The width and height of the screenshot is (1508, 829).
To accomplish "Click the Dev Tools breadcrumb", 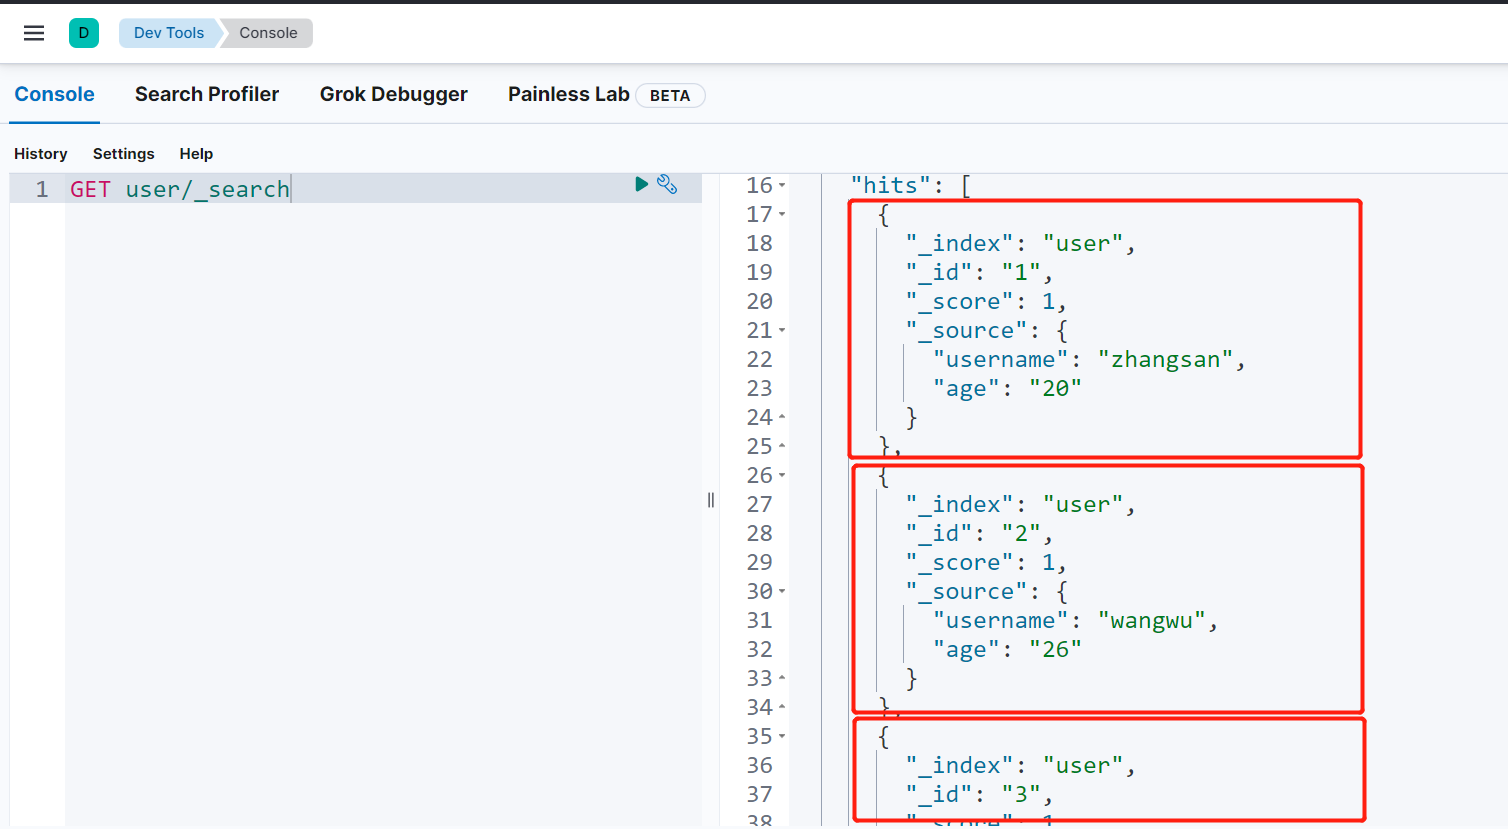I will pos(168,33).
